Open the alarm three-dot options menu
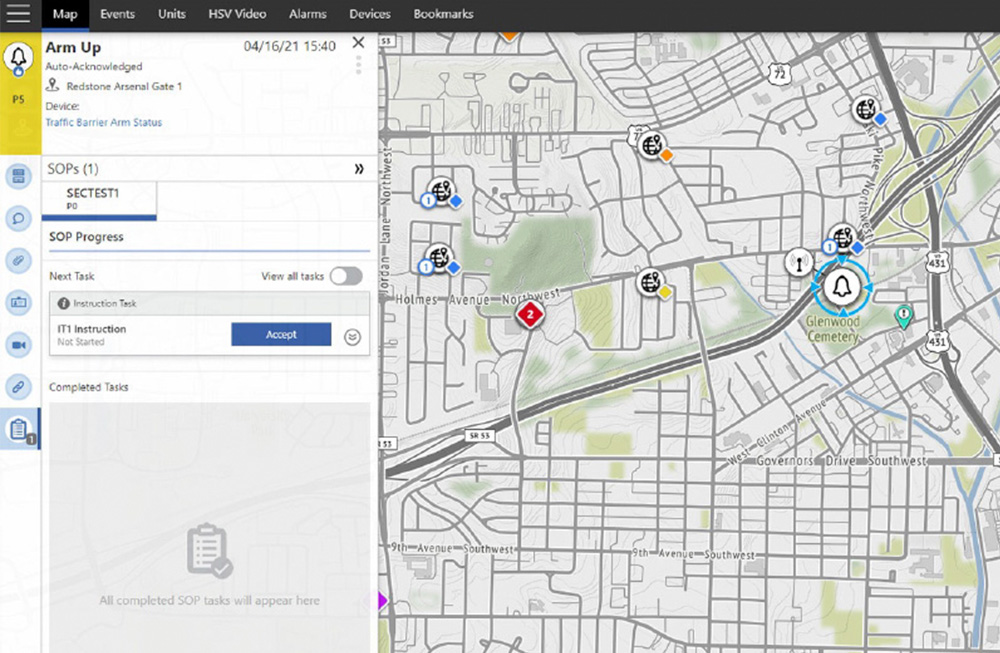Screen dimensions: 1000x653 359,66
